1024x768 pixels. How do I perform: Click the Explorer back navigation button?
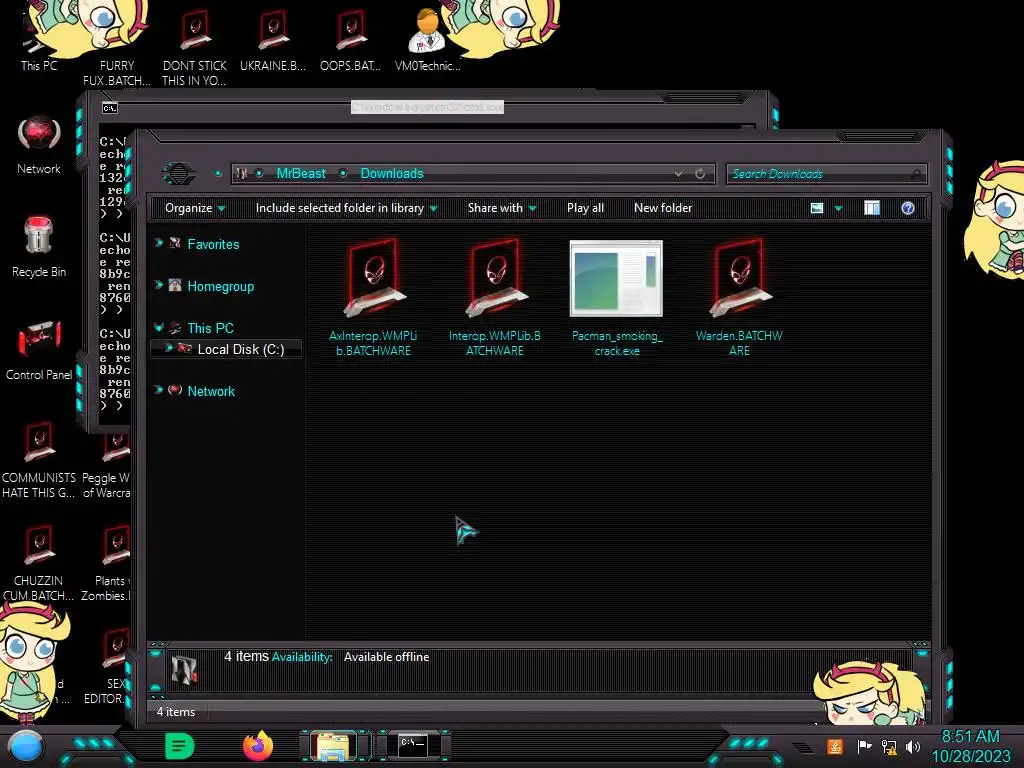(x=178, y=174)
